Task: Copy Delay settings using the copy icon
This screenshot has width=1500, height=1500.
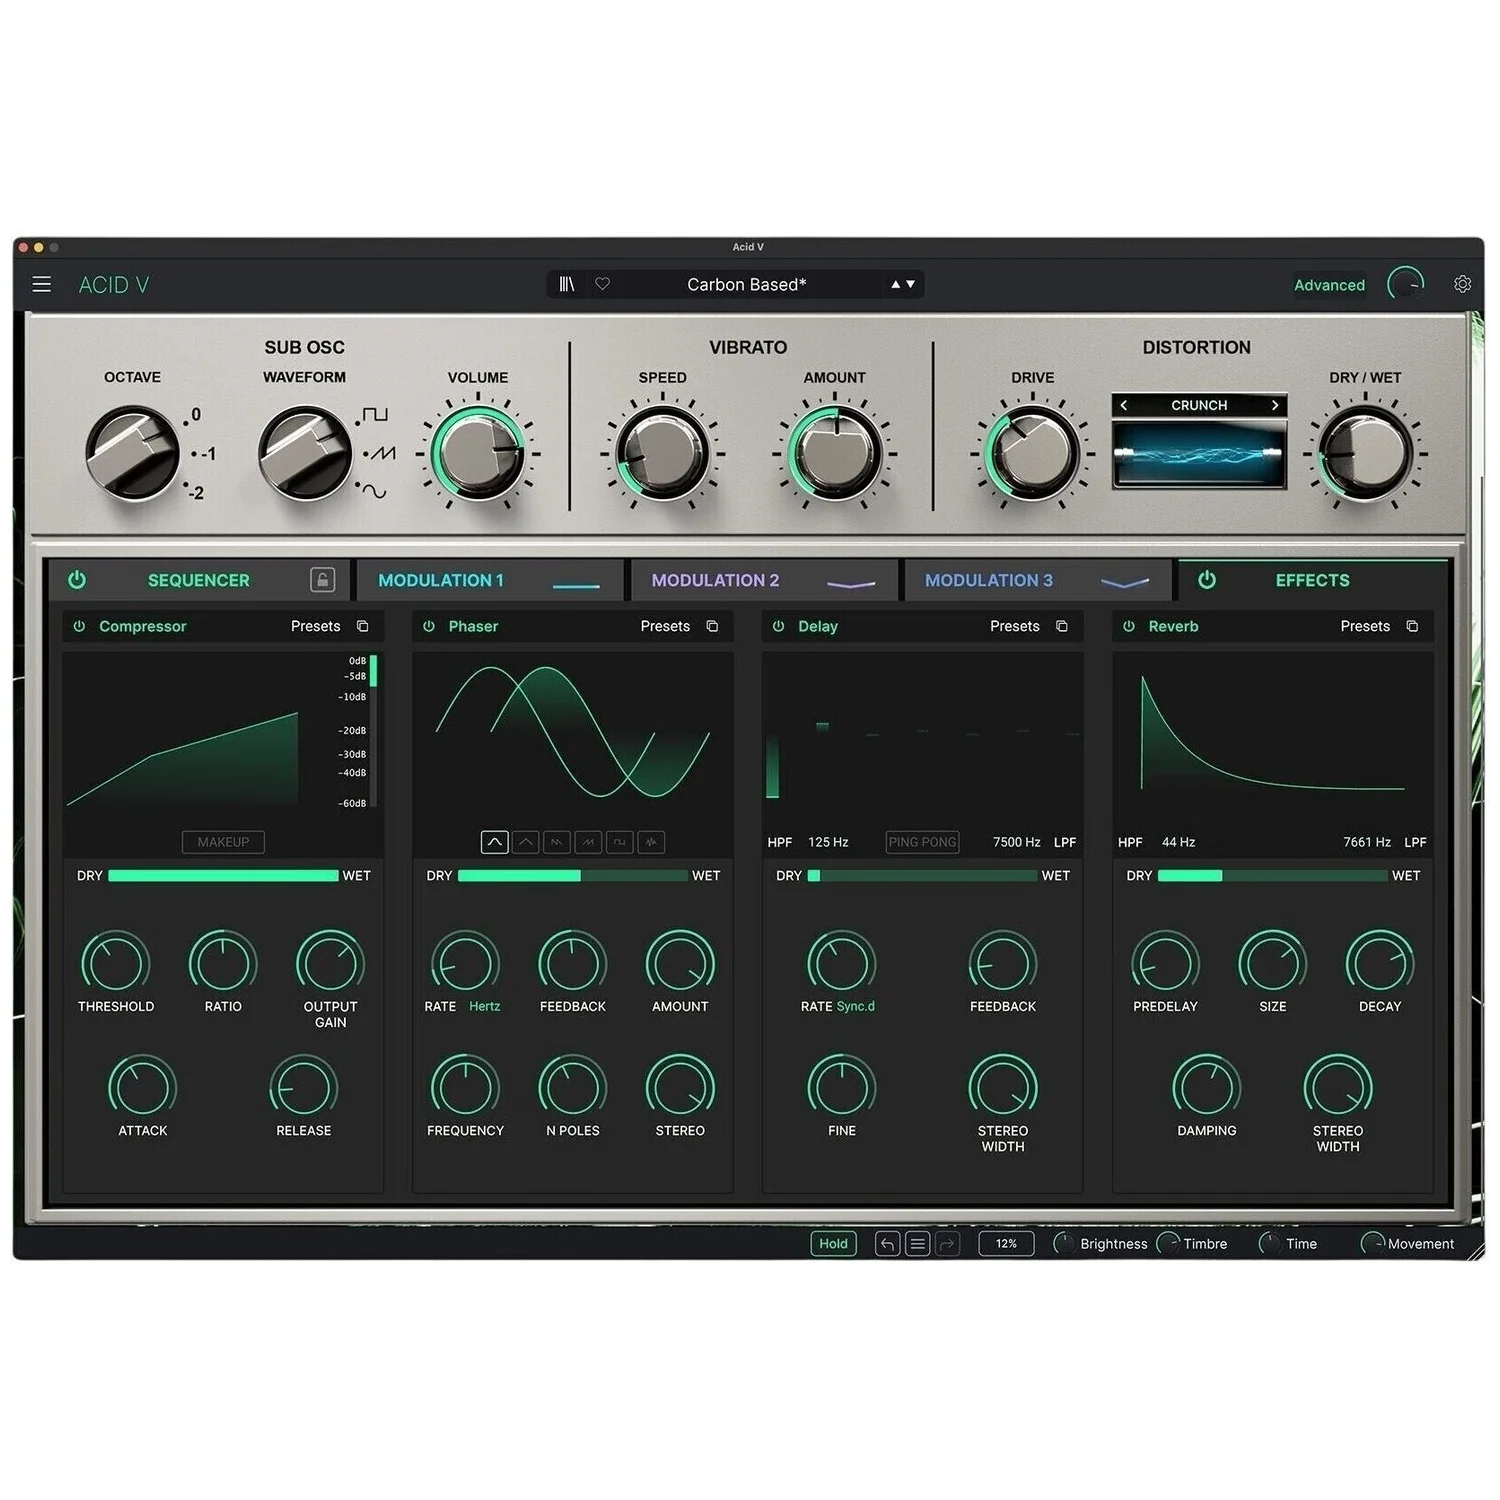Action: [1062, 627]
